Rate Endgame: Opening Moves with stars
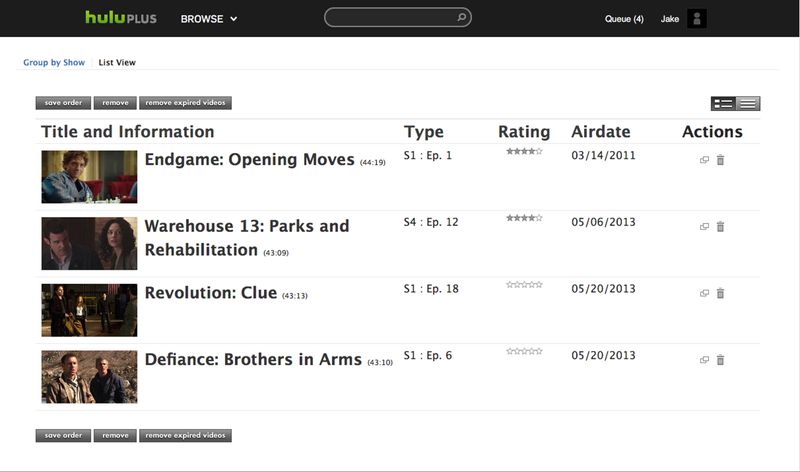The height and width of the screenshot is (472, 800). (524, 151)
